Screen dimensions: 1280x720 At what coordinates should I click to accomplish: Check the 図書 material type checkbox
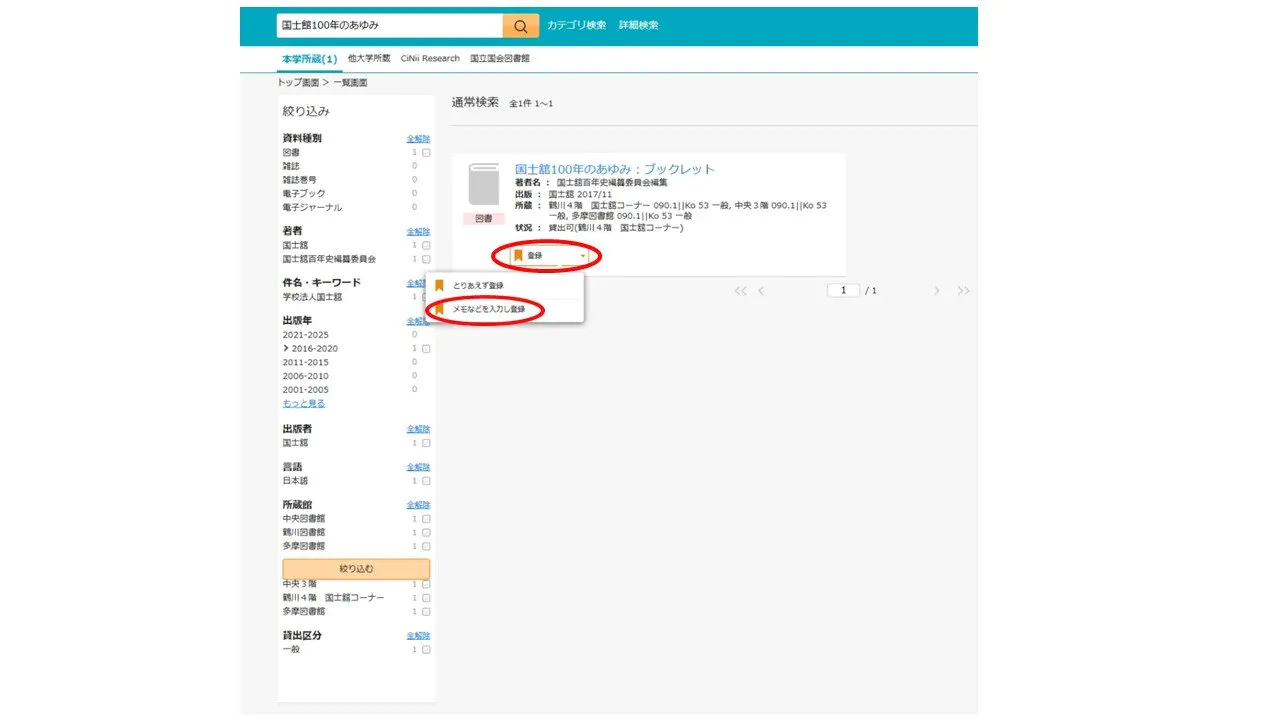pyautogui.click(x=426, y=153)
